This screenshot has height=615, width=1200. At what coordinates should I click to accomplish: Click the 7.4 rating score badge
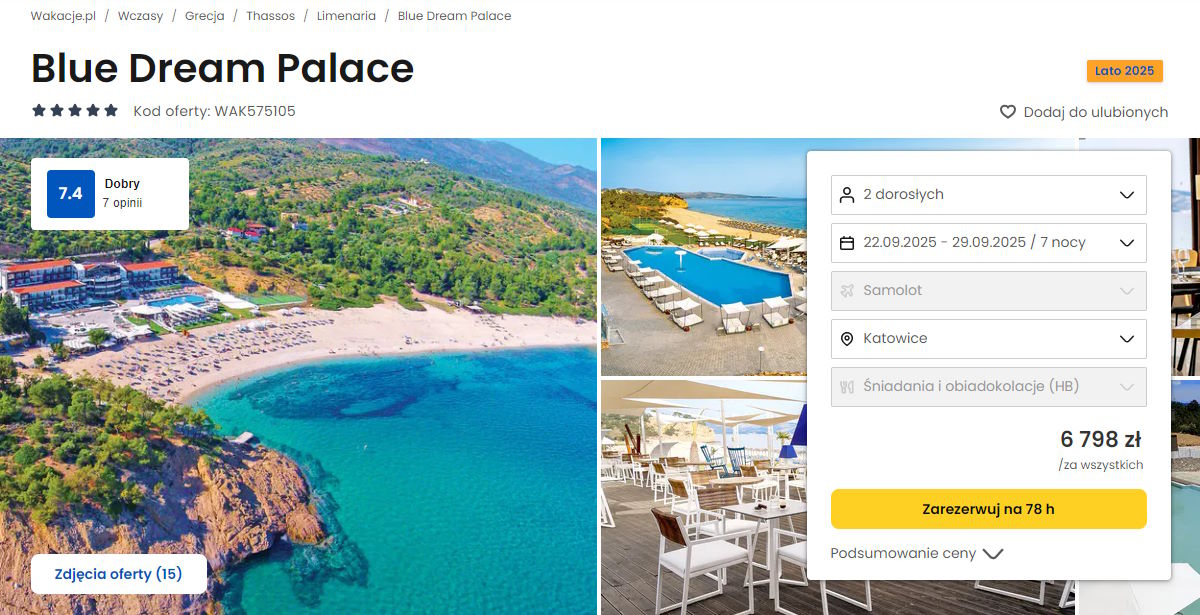(x=70, y=194)
